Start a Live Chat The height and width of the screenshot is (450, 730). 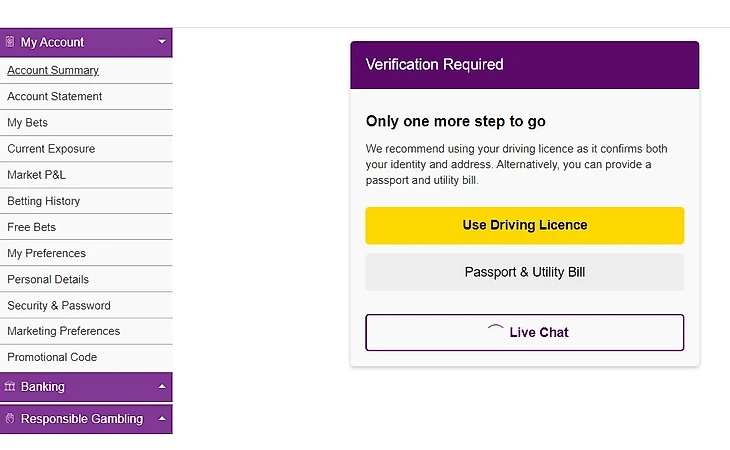pyautogui.click(x=525, y=332)
